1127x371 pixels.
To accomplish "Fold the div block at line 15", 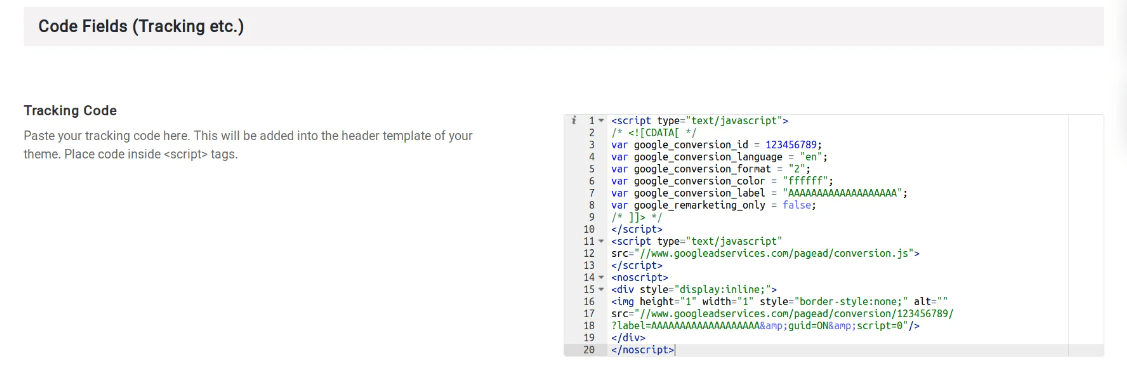I will [602, 290].
